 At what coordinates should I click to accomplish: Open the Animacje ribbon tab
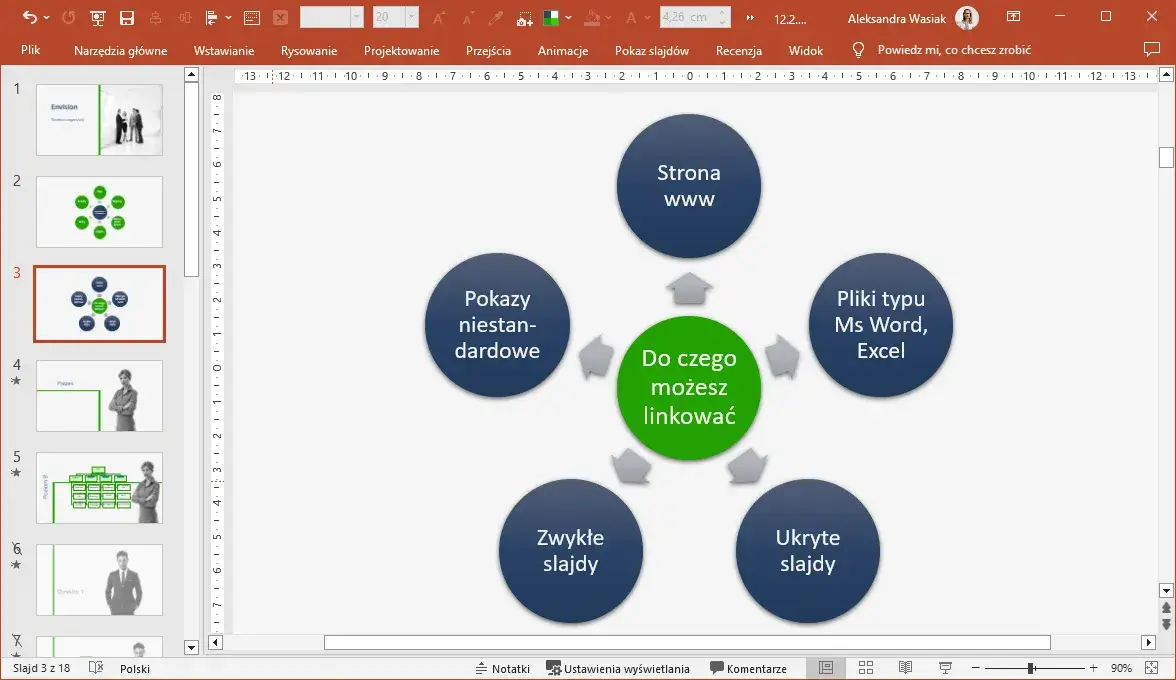(x=562, y=49)
